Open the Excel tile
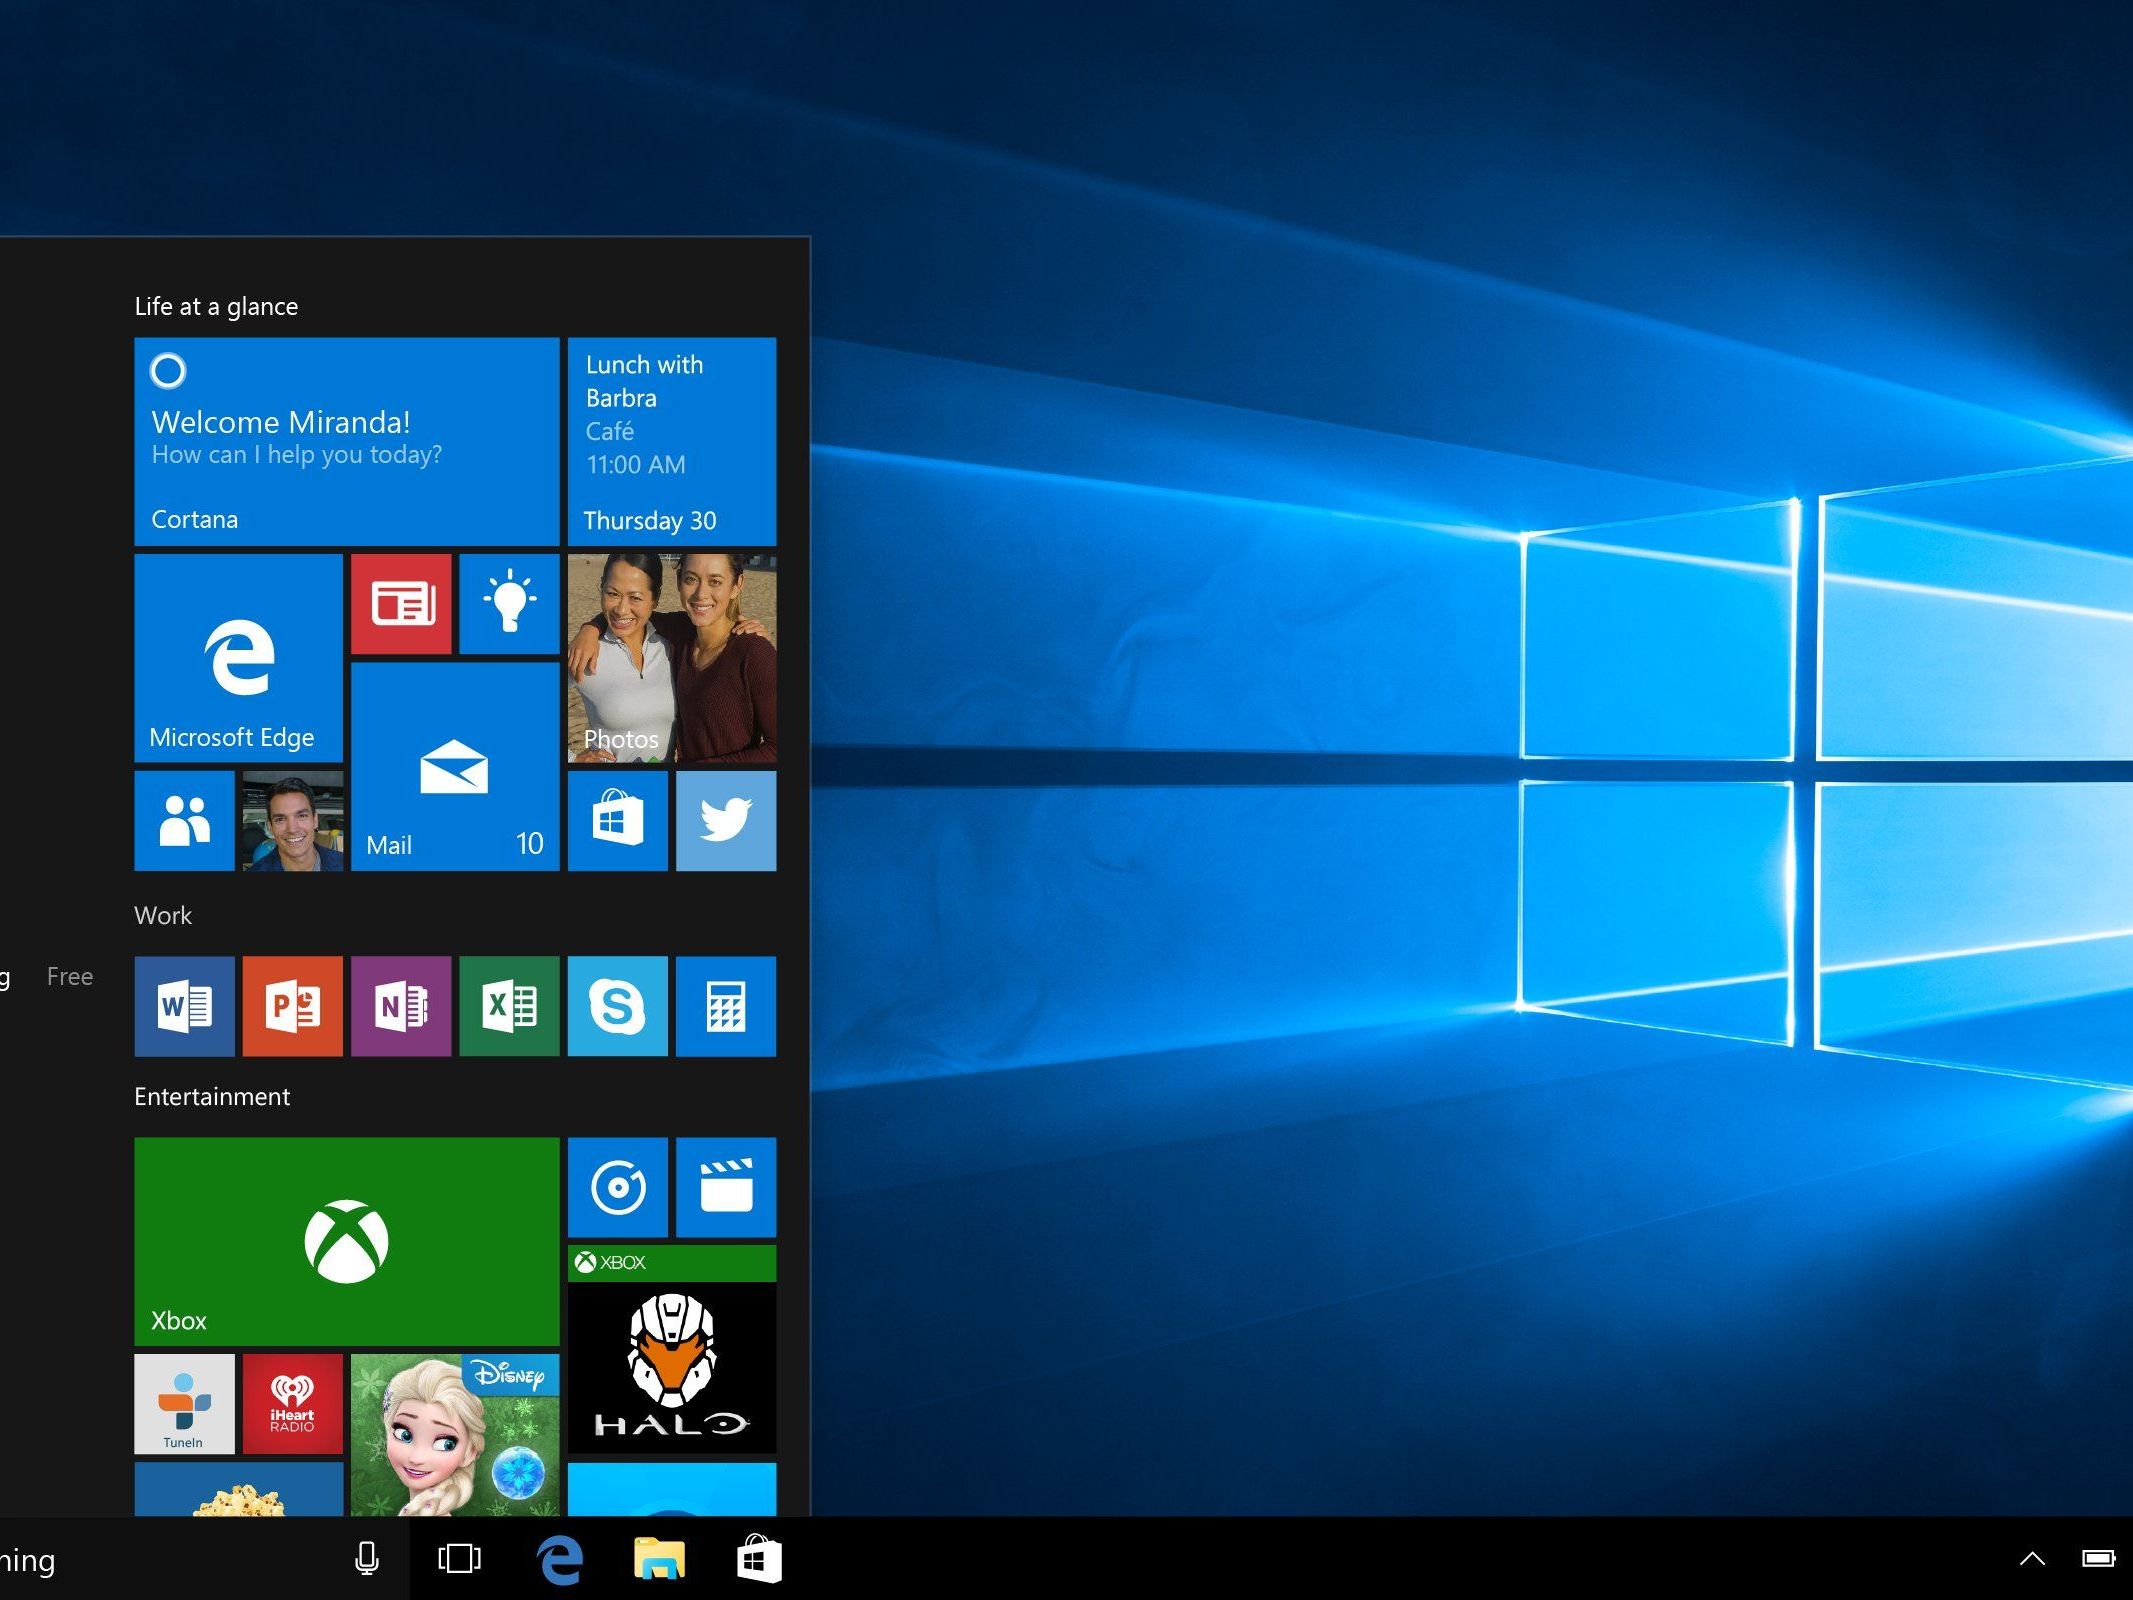2133x1600 pixels. 509,1006
